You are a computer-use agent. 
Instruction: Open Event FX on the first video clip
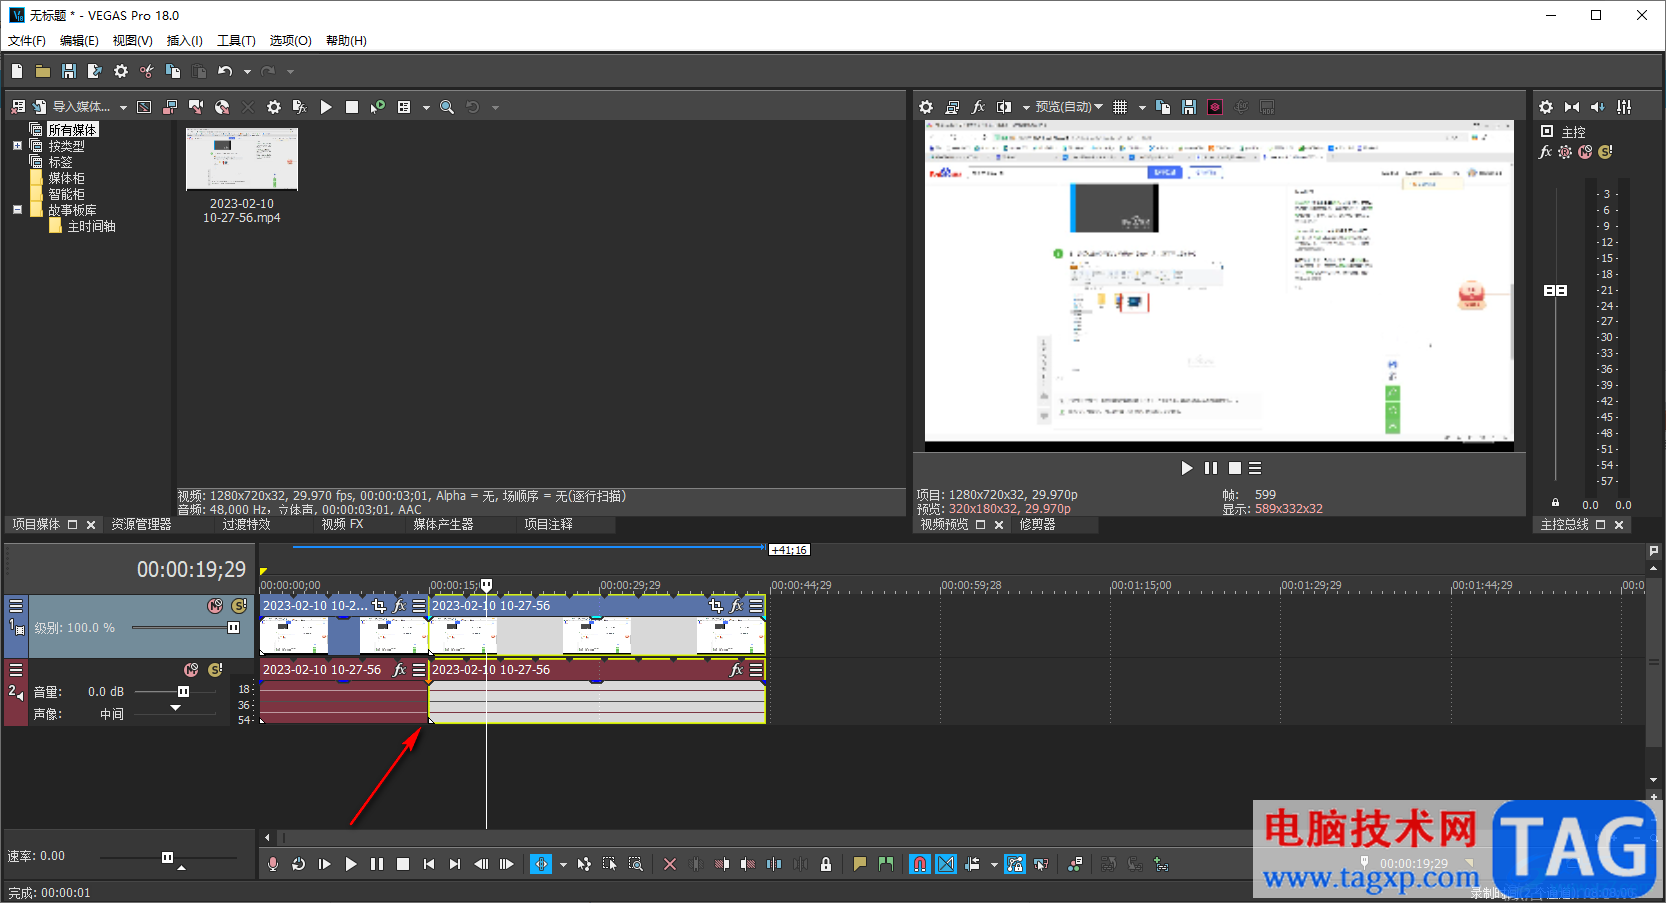399,606
